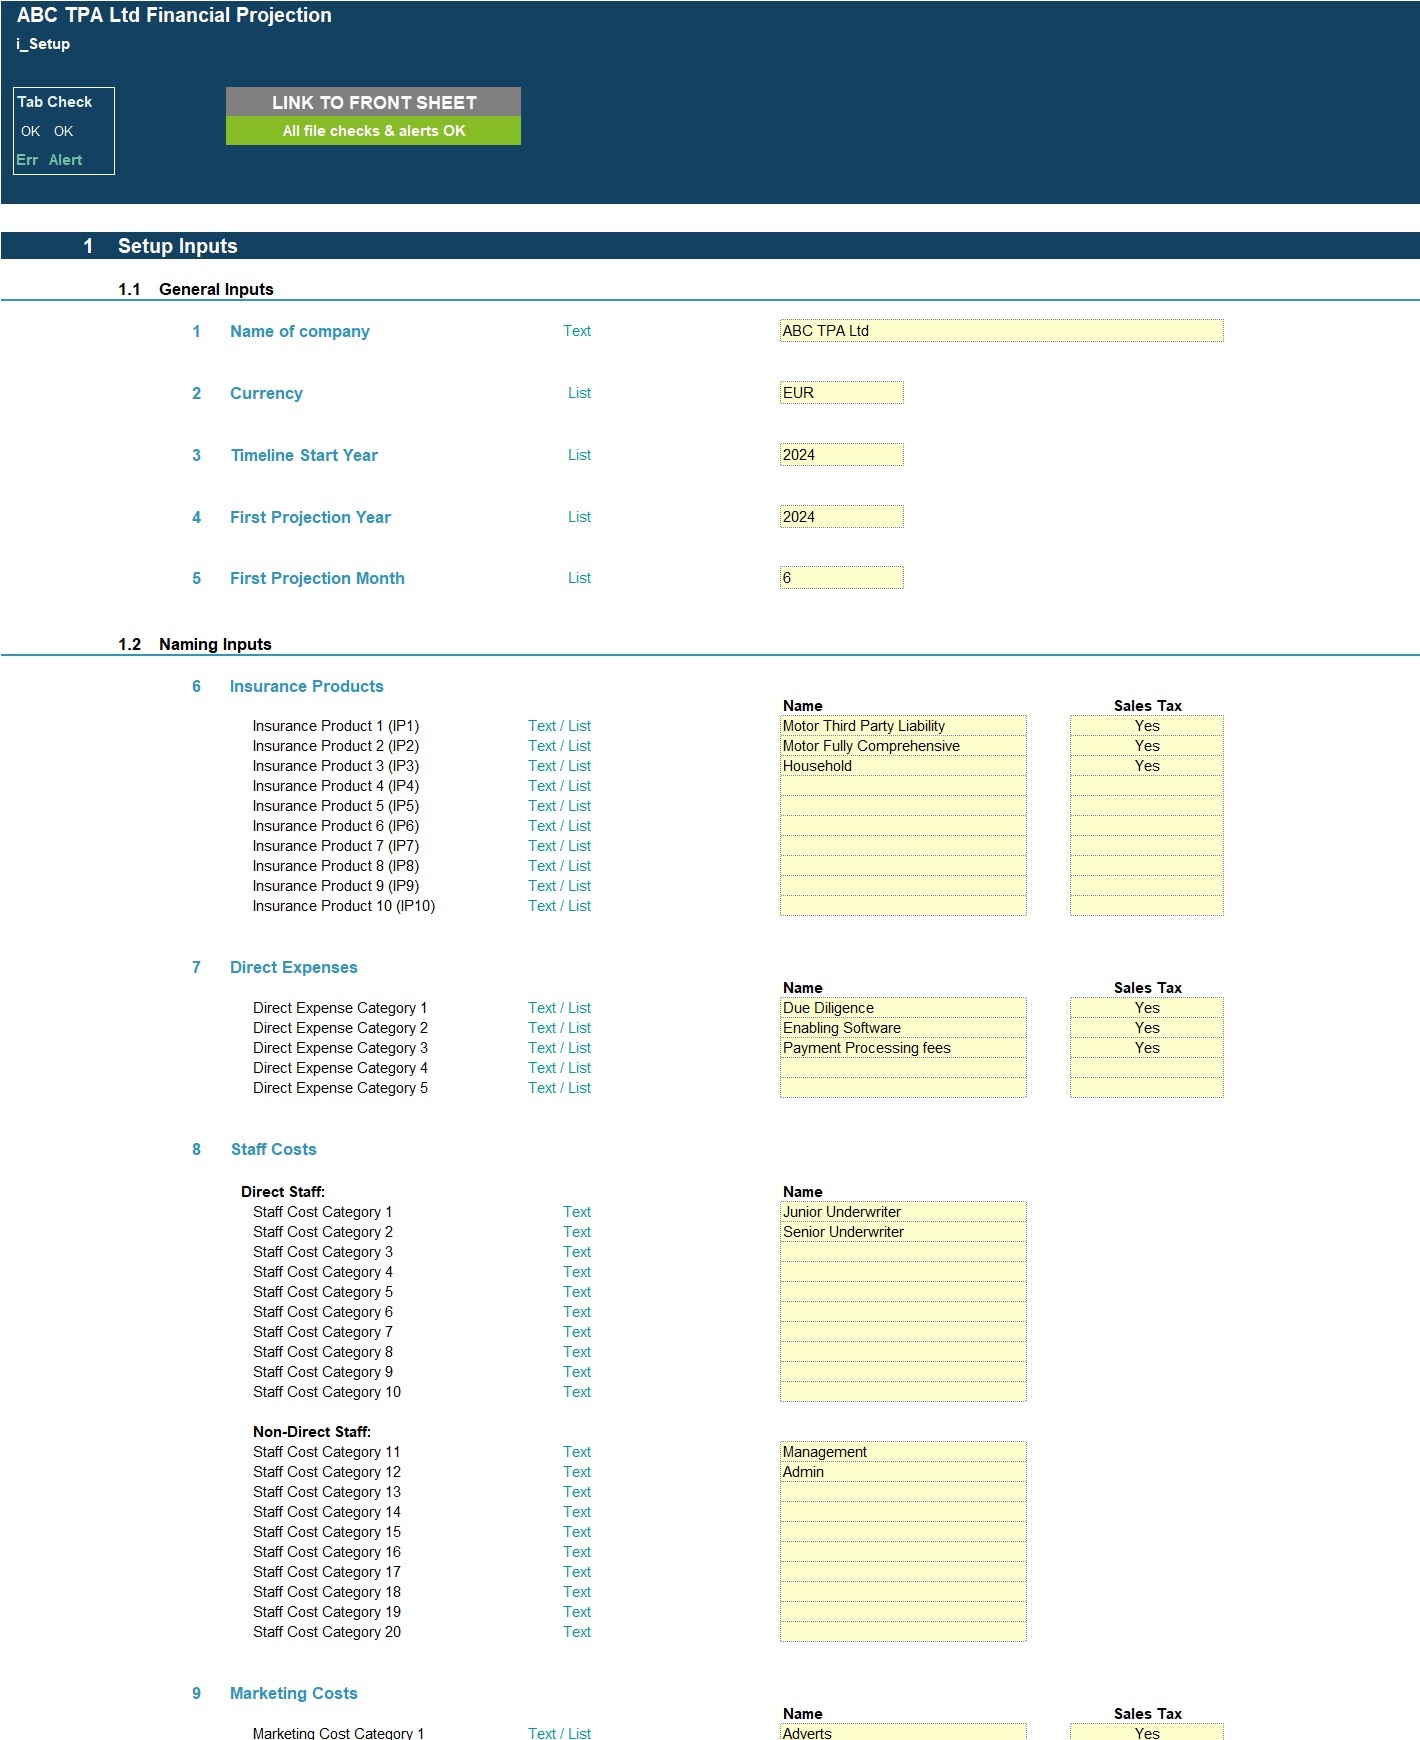Open Sales Tax cell for Due Diligence

pos(1146,1008)
